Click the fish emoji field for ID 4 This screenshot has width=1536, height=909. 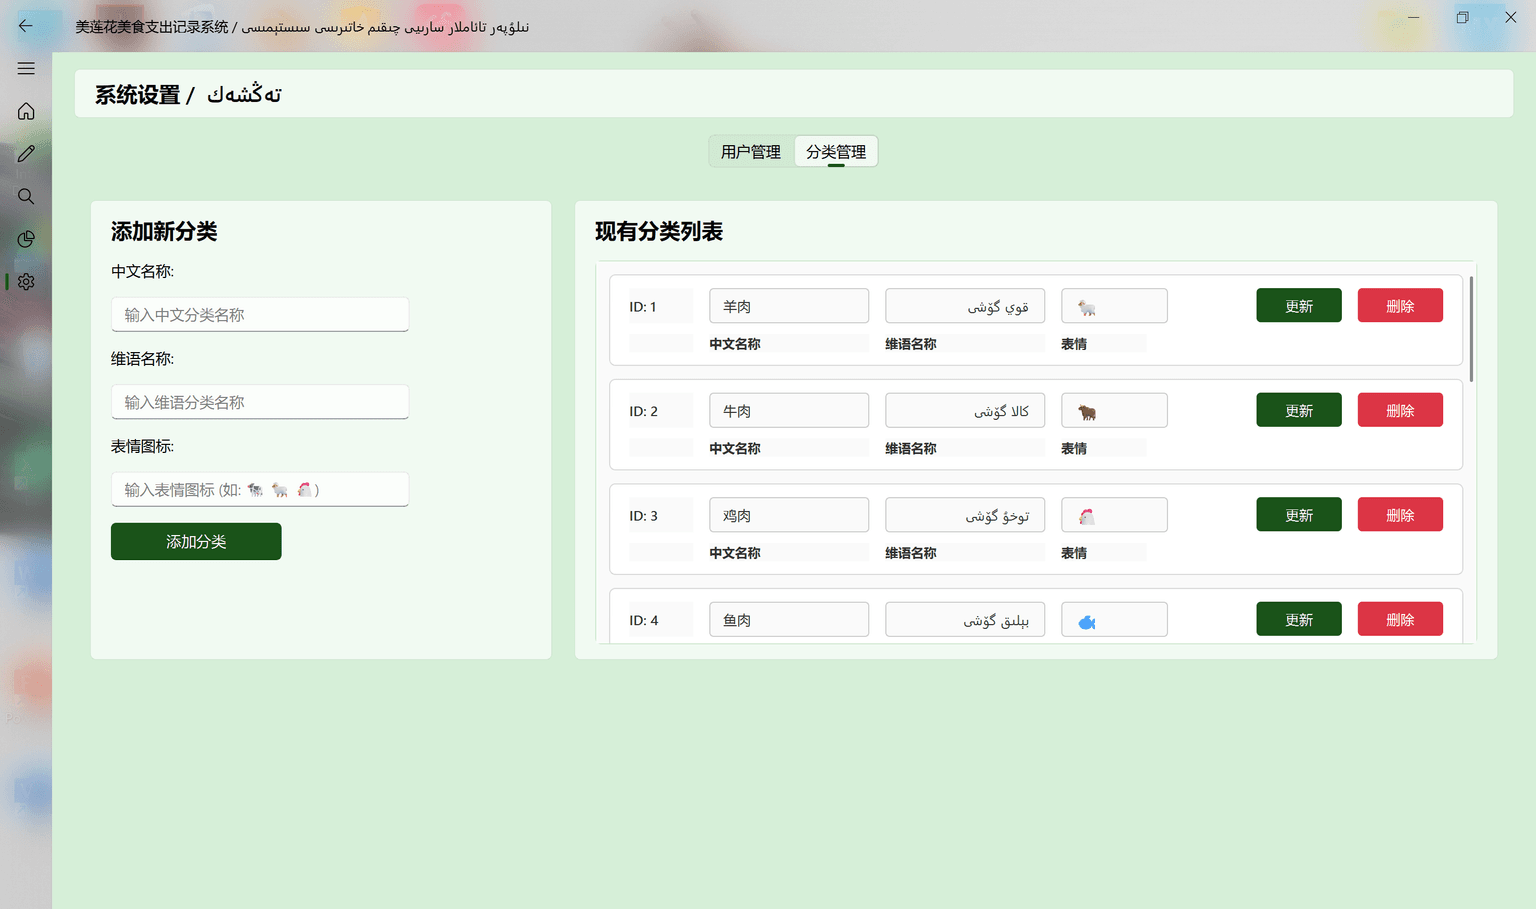click(x=1114, y=619)
